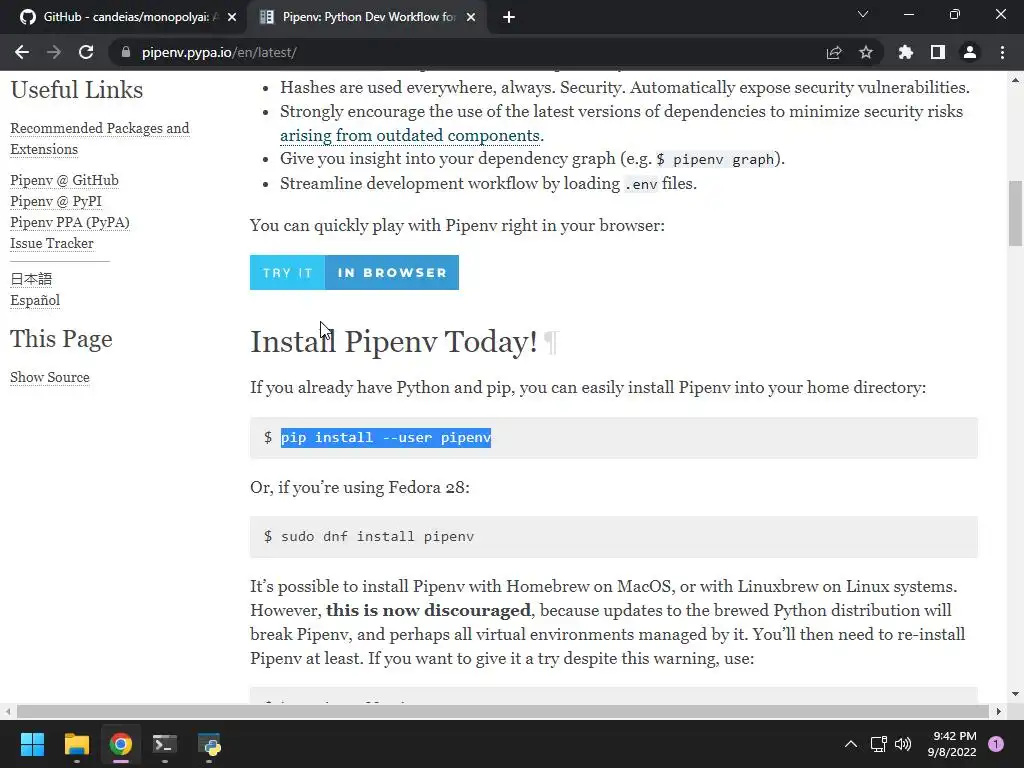Click the Chrome taskbar icon

(120, 744)
